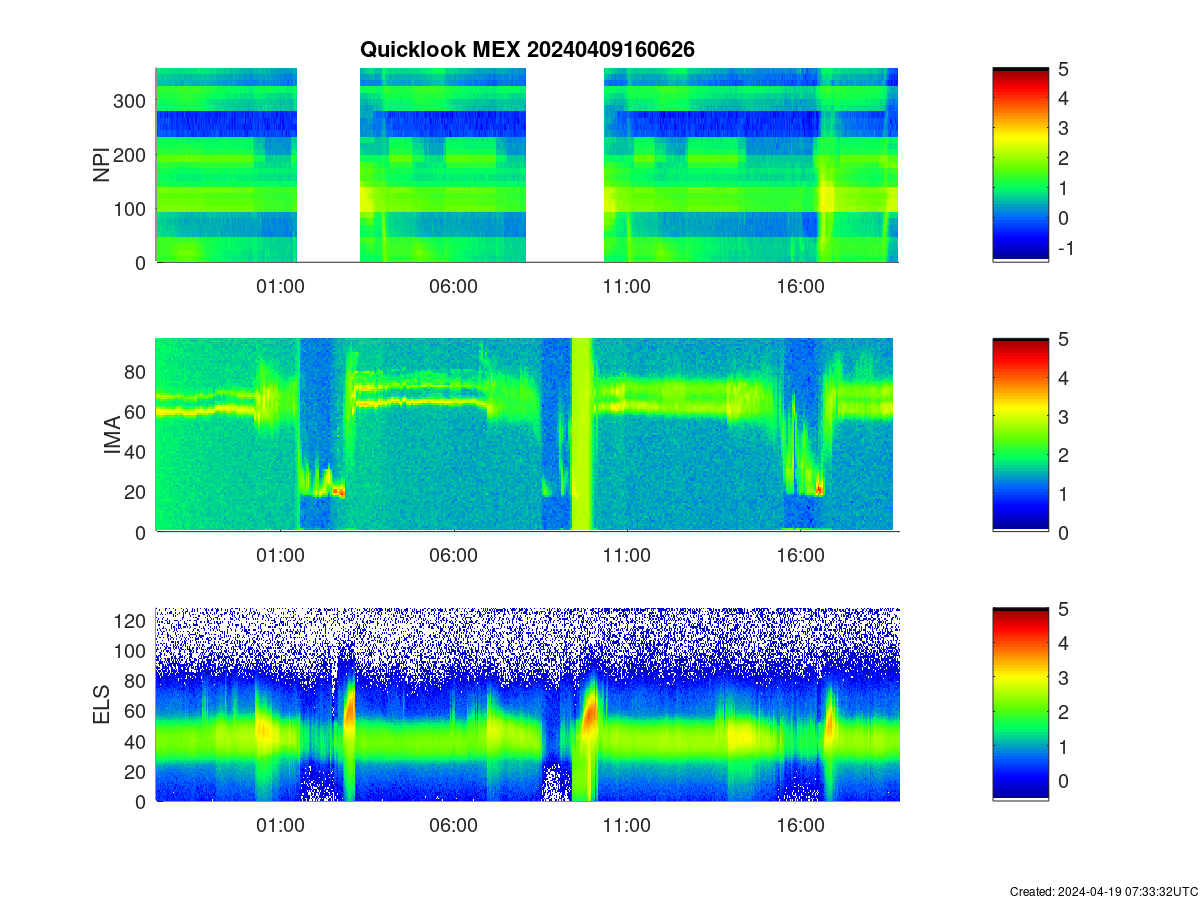Select the NPI y-axis label
The image size is (1200, 900).
pyautogui.click(x=102, y=165)
